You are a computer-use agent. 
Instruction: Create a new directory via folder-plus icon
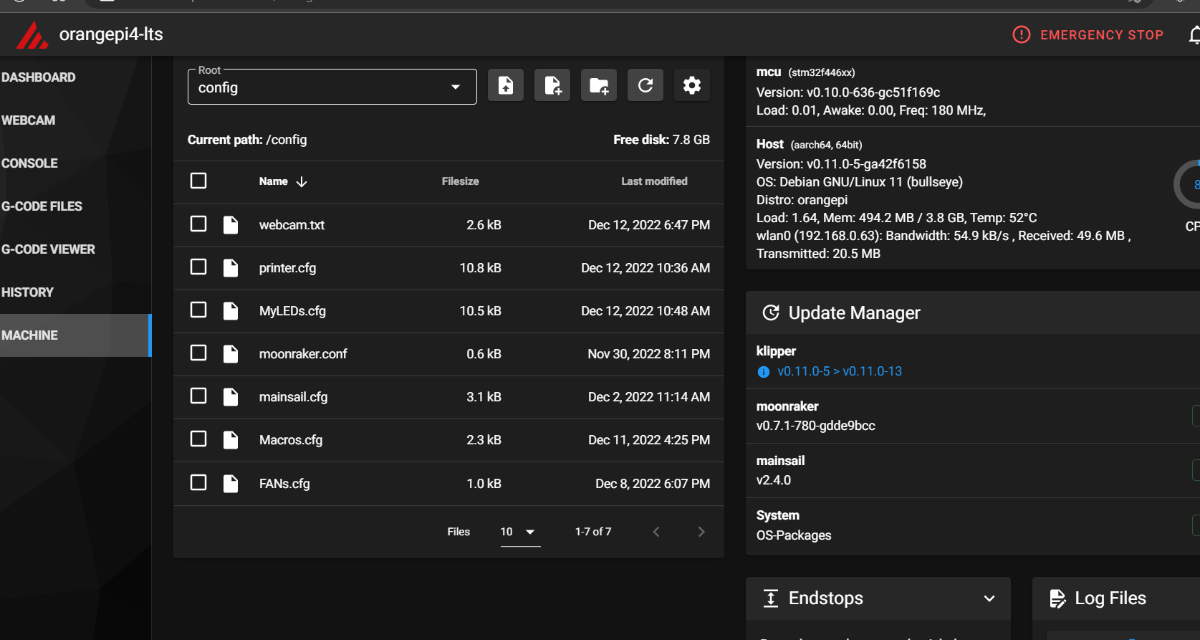pyautogui.click(x=599, y=86)
